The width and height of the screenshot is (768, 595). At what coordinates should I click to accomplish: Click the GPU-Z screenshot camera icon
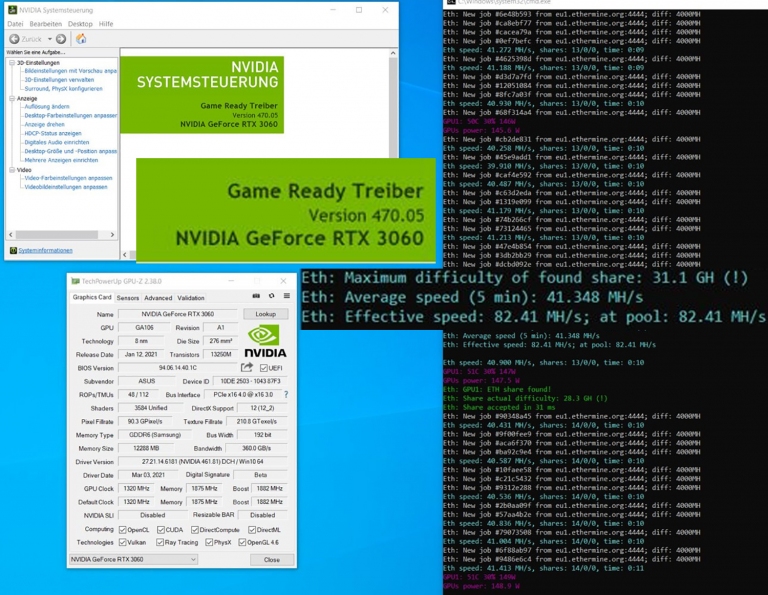[x=256, y=296]
